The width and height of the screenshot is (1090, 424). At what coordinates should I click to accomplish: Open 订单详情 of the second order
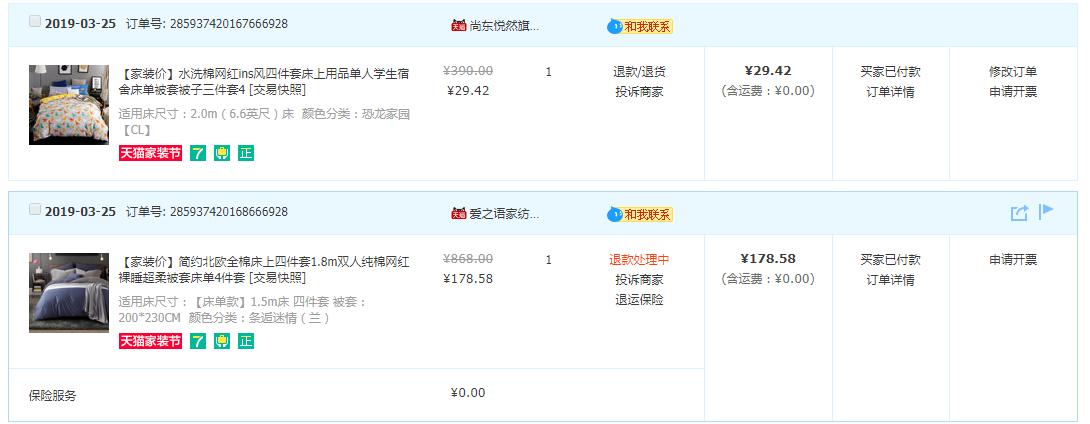(x=890, y=280)
